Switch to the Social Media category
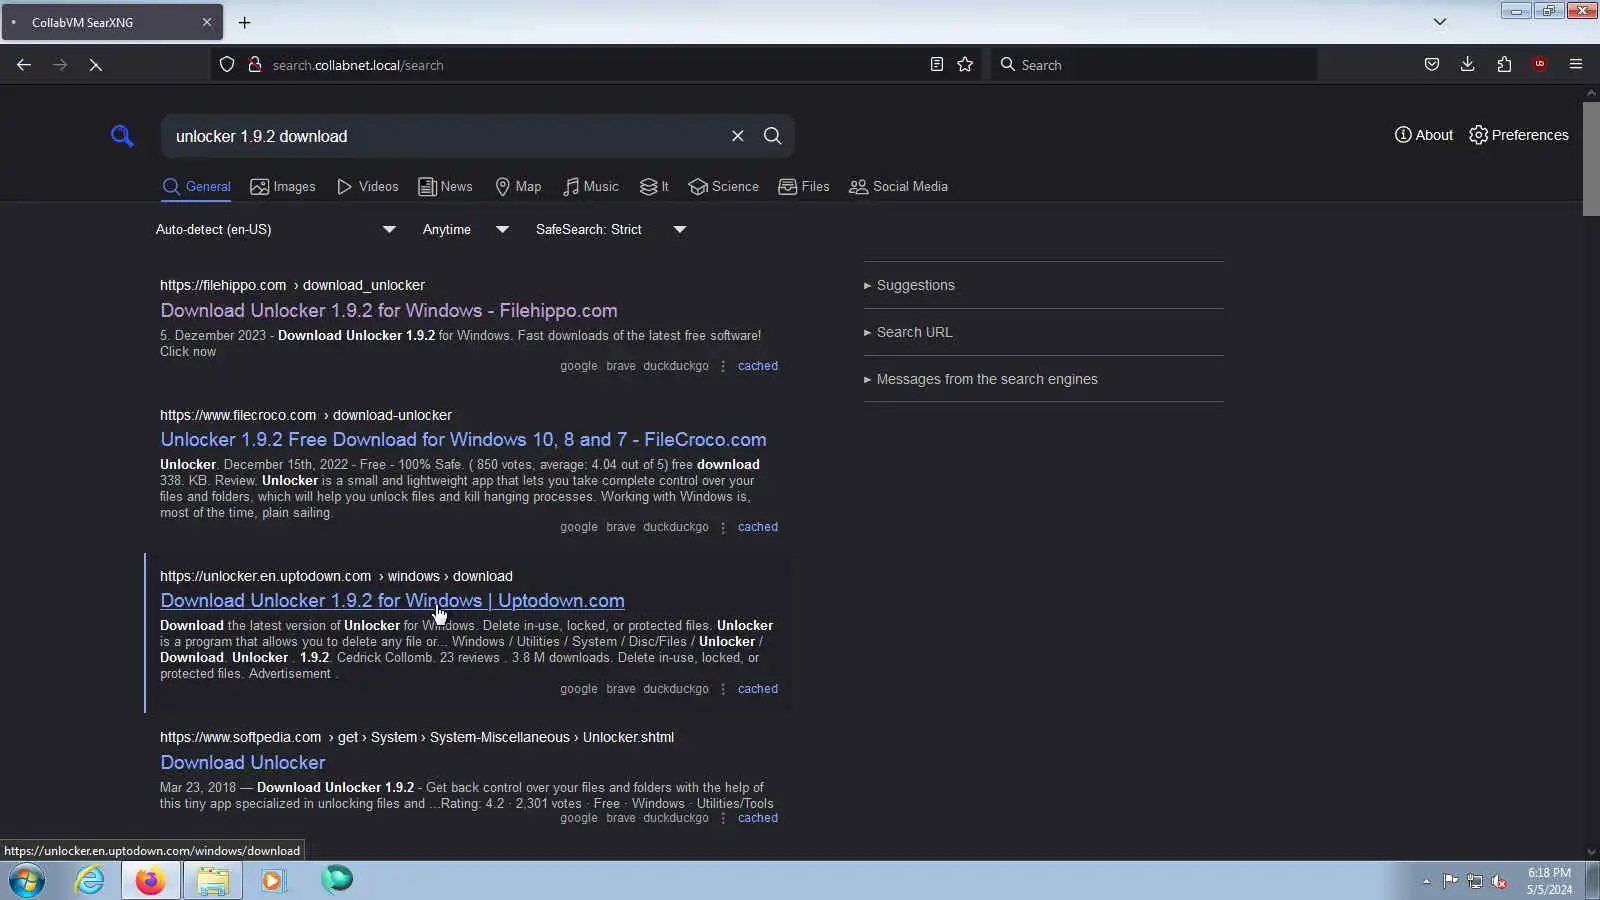 point(899,187)
